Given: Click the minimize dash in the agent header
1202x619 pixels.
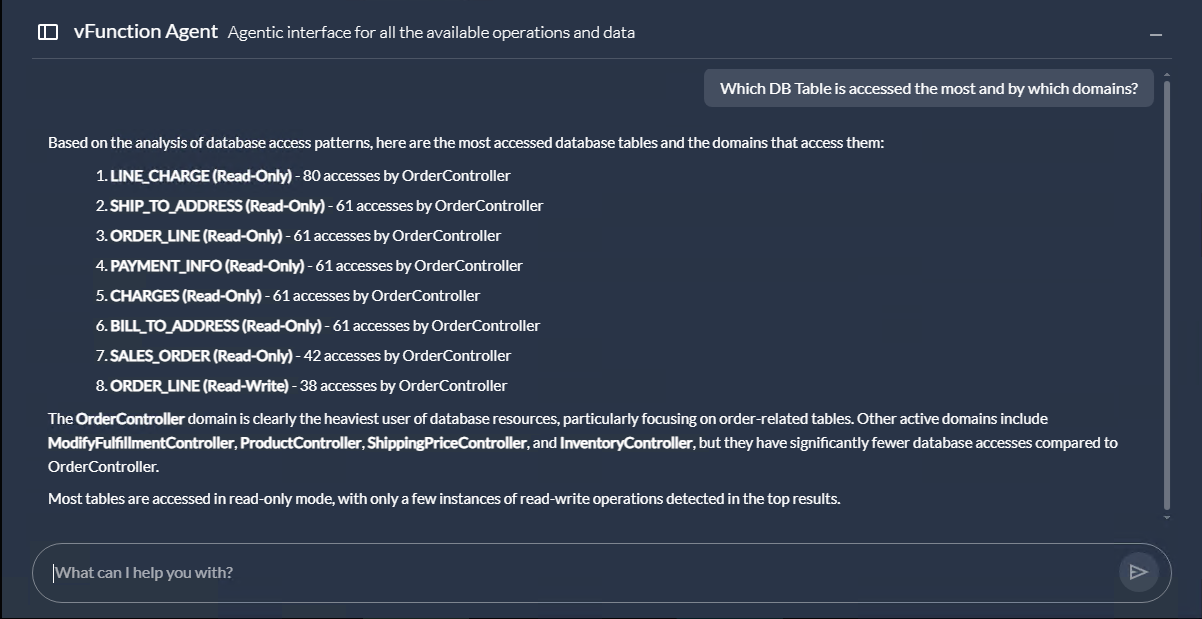Looking at the screenshot, I should coord(1156,35).
